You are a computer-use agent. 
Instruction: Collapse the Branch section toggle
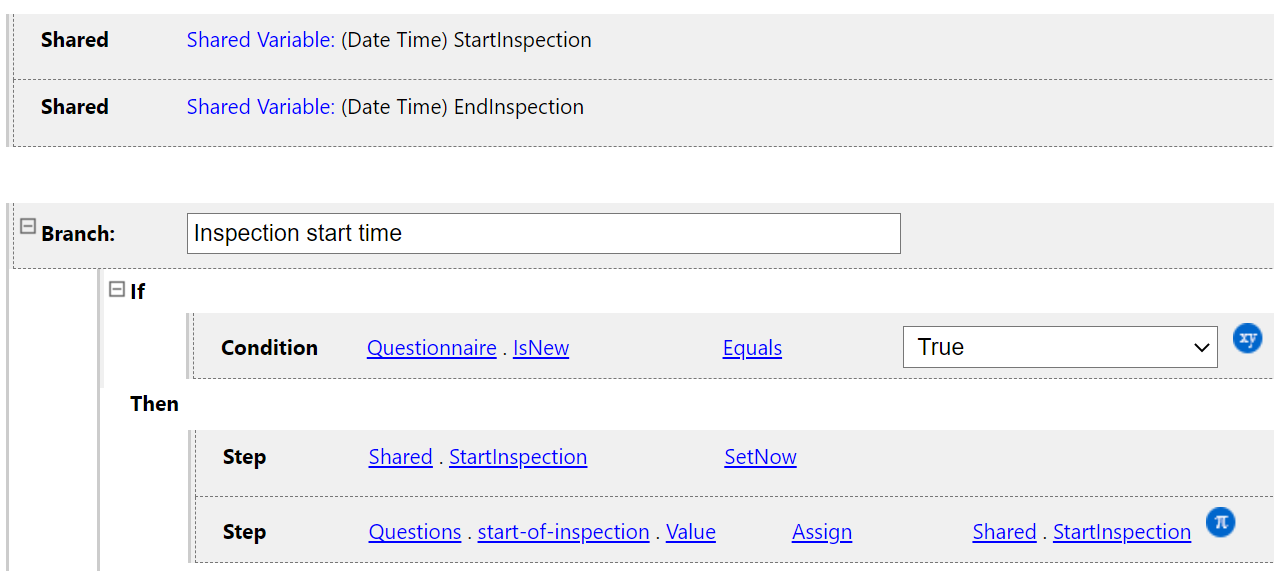click(x=28, y=227)
